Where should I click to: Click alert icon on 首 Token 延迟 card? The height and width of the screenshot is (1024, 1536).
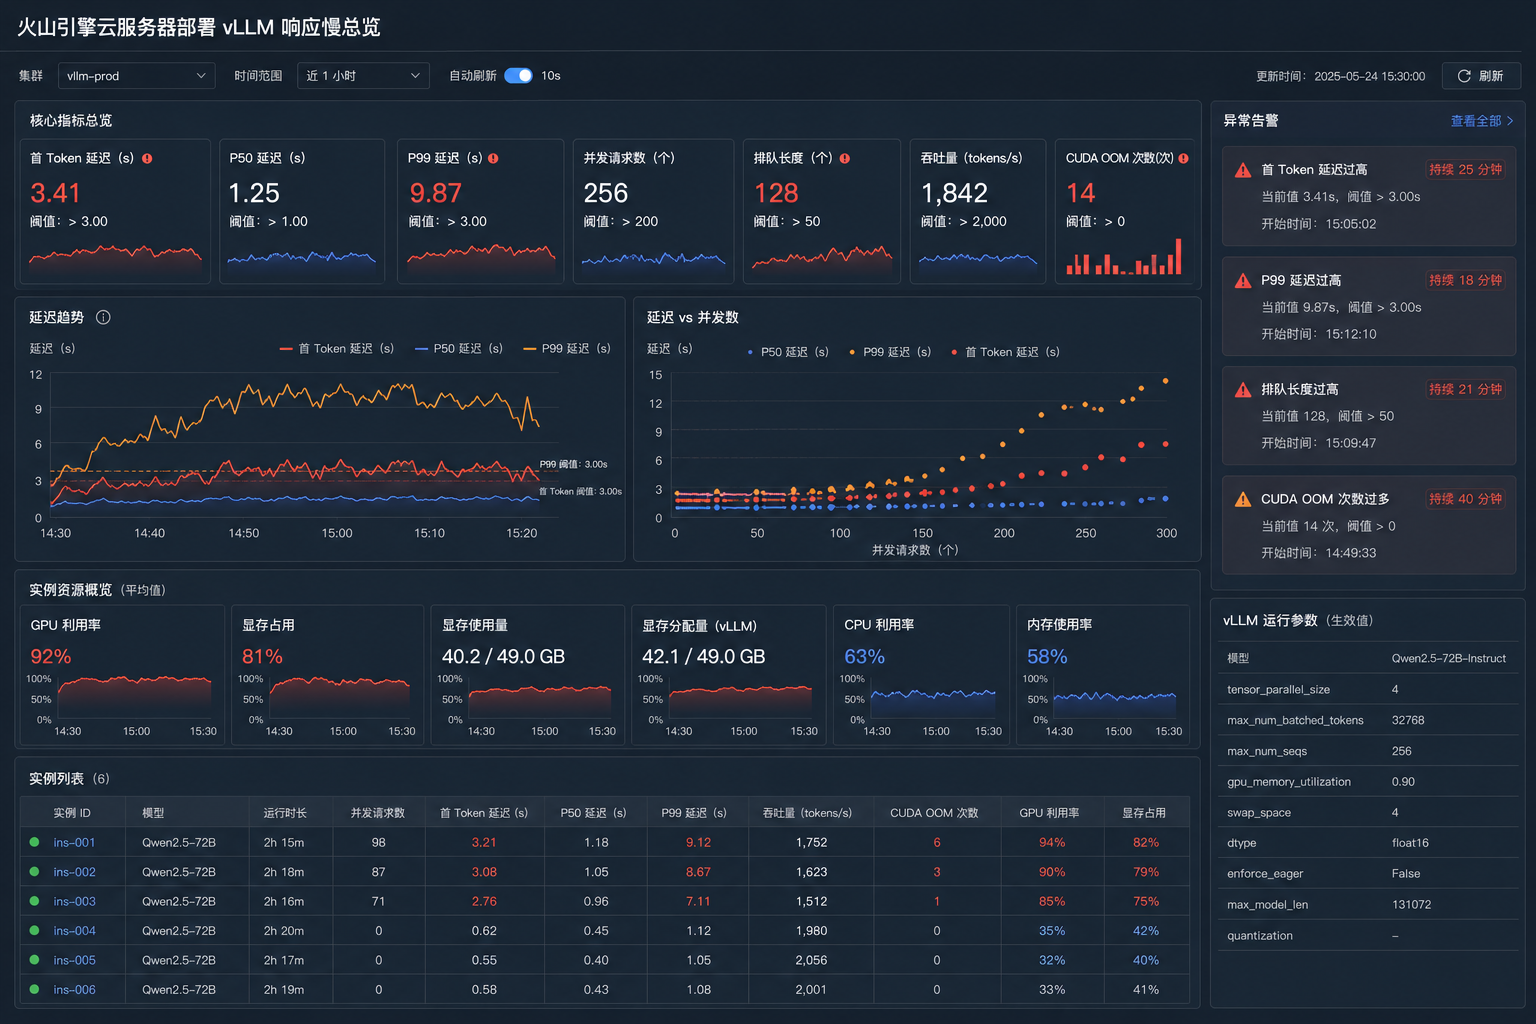pyautogui.click(x=147, y=158)
